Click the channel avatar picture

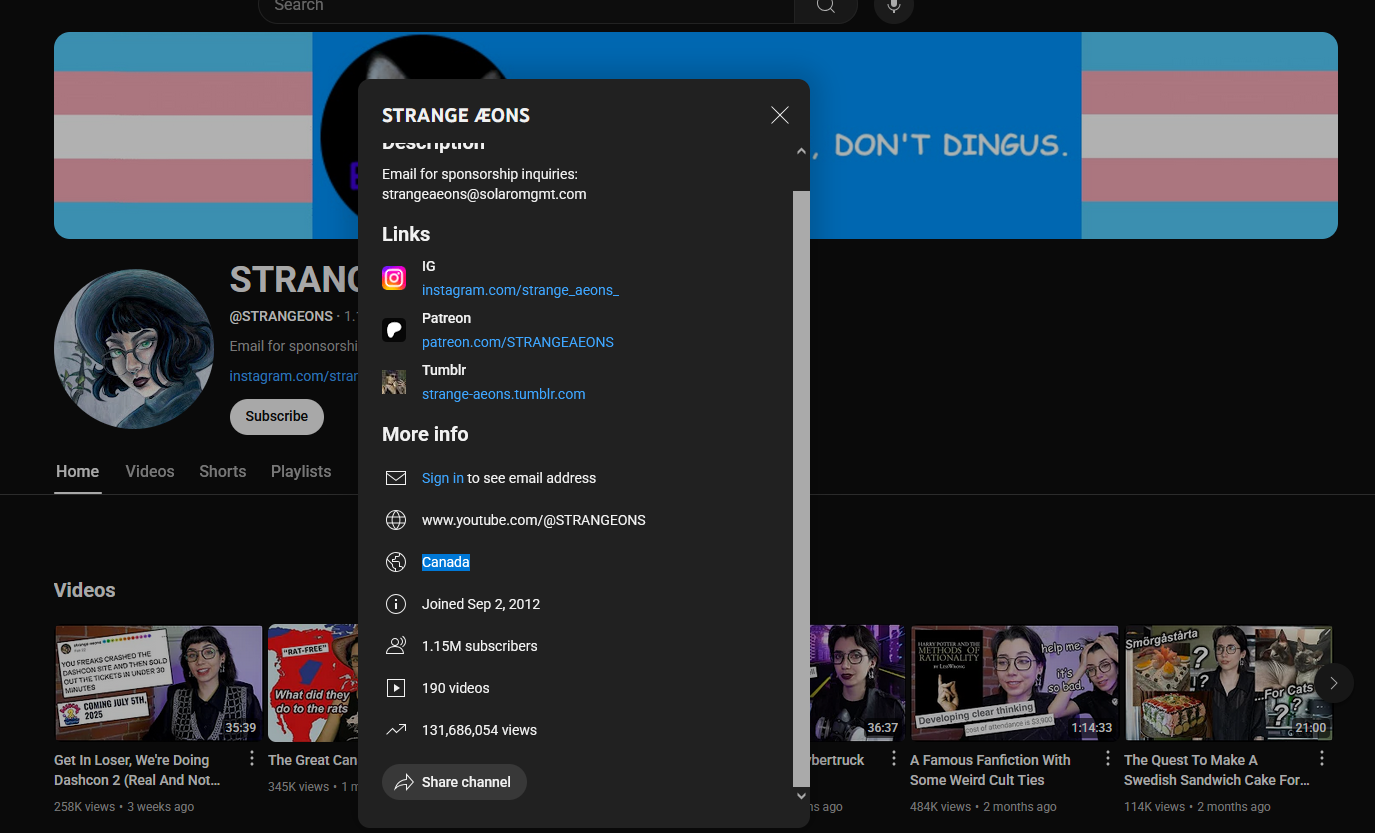pyautogui.click(x=134, y=349)
